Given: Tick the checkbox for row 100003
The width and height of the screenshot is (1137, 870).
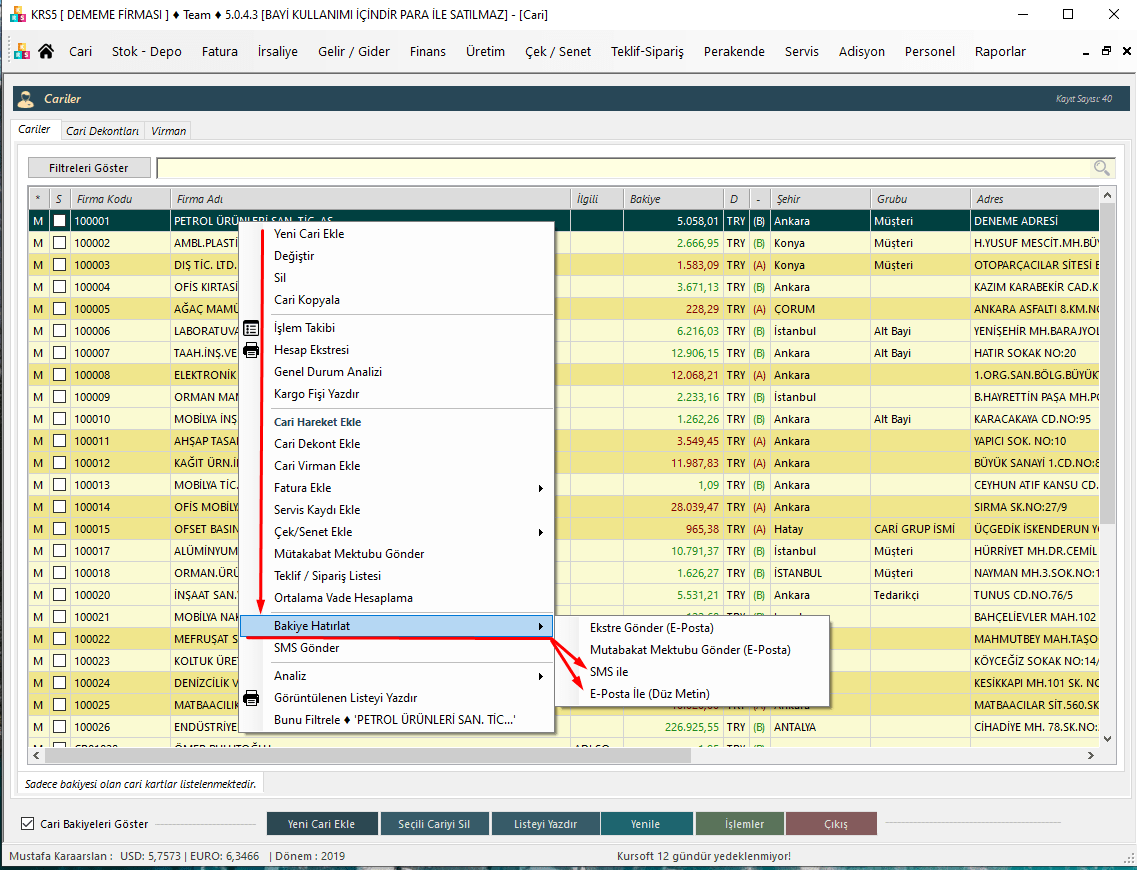Looking at the screenshot, I should [x=59, y=265].
